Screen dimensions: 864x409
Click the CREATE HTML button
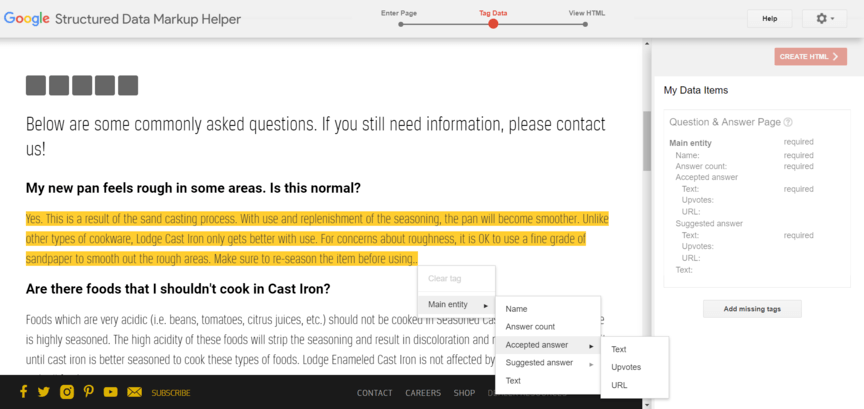[x=810, y=57]
